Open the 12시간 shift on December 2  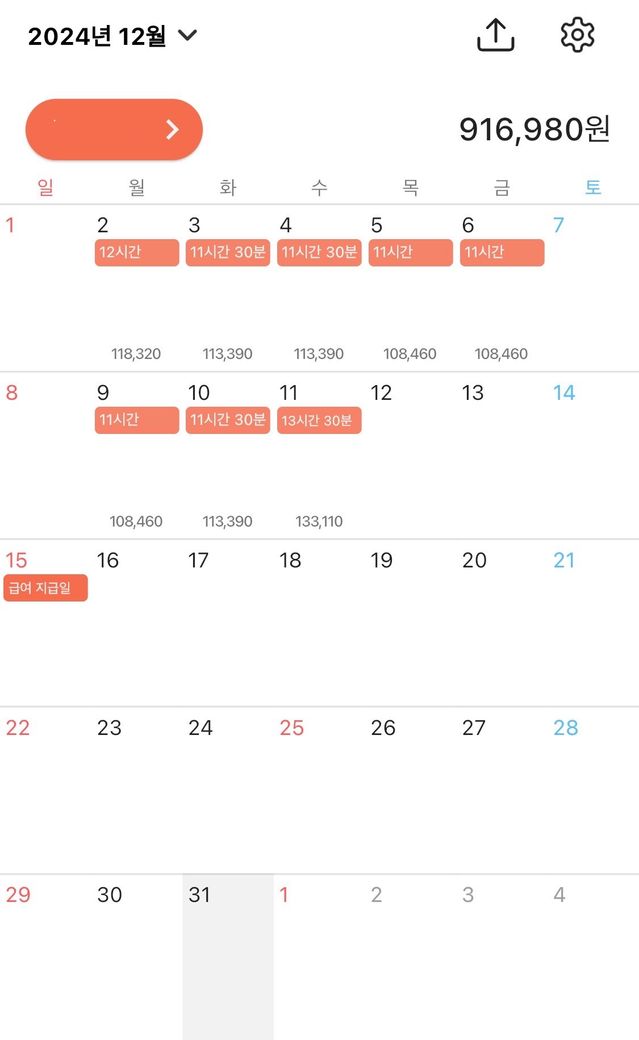[x=137, y=253]
